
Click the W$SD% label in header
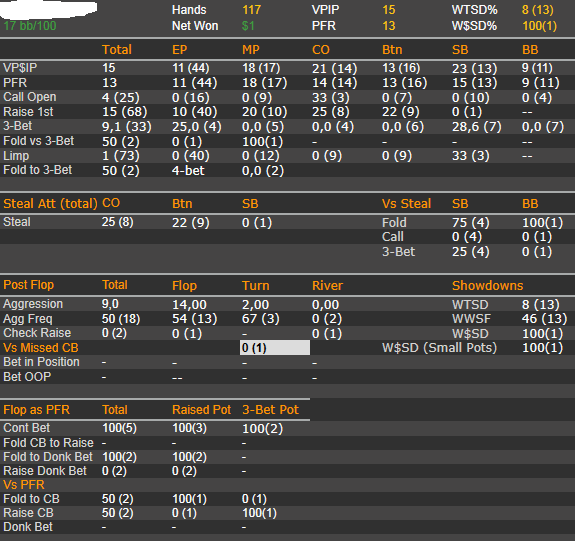click(474, 26)
